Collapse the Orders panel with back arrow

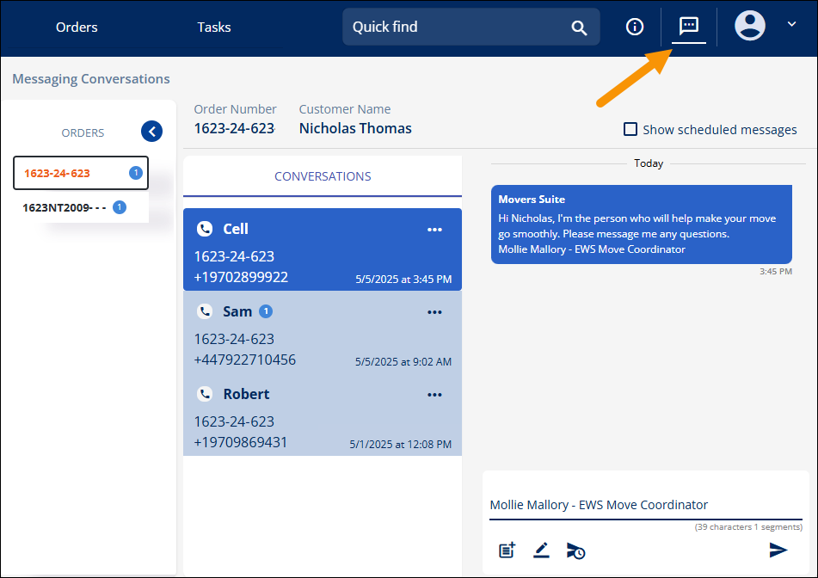pos(152,131)
